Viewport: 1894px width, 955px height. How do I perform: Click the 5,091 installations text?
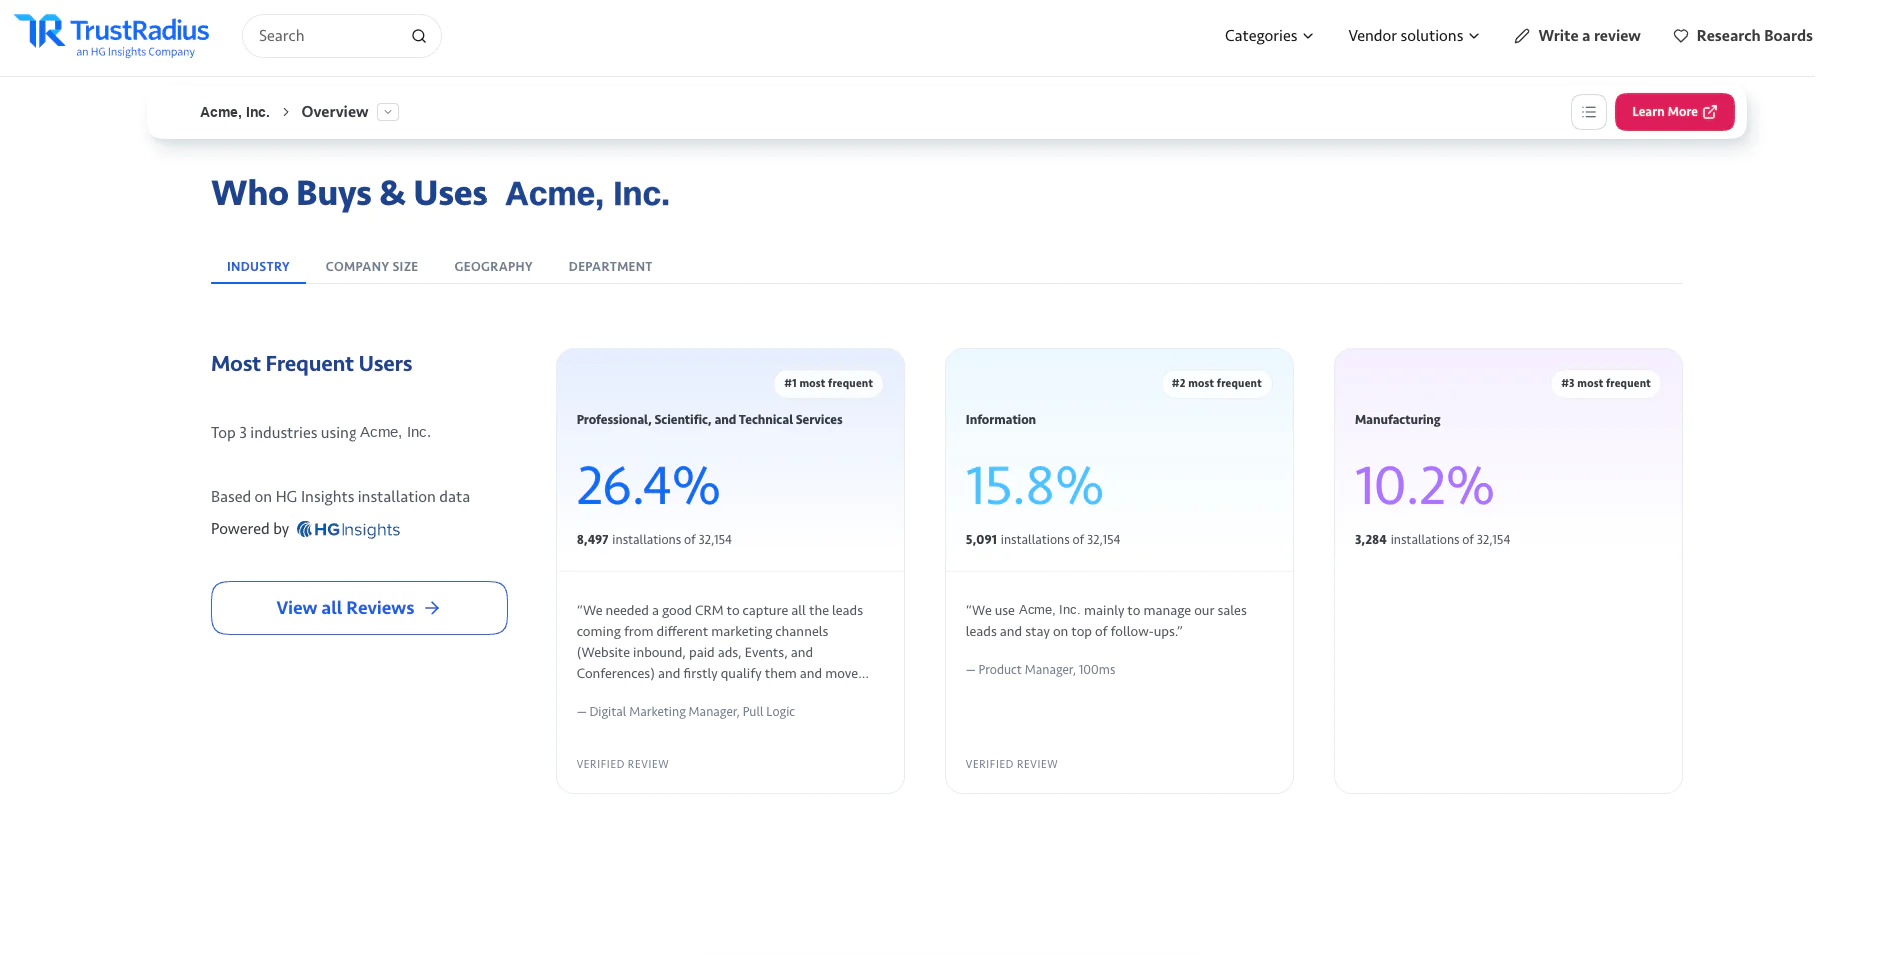point(1042,540)
